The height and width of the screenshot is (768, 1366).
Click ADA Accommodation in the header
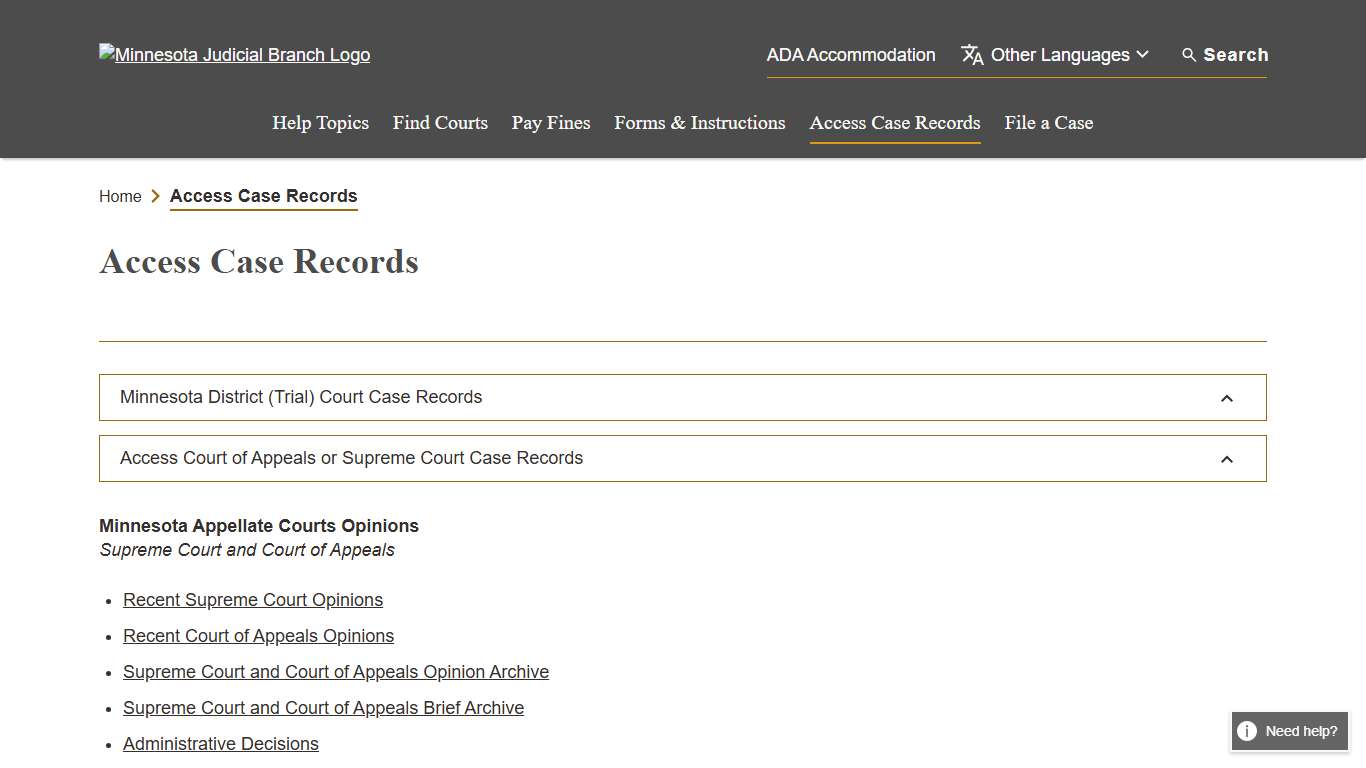click(851, 55)
